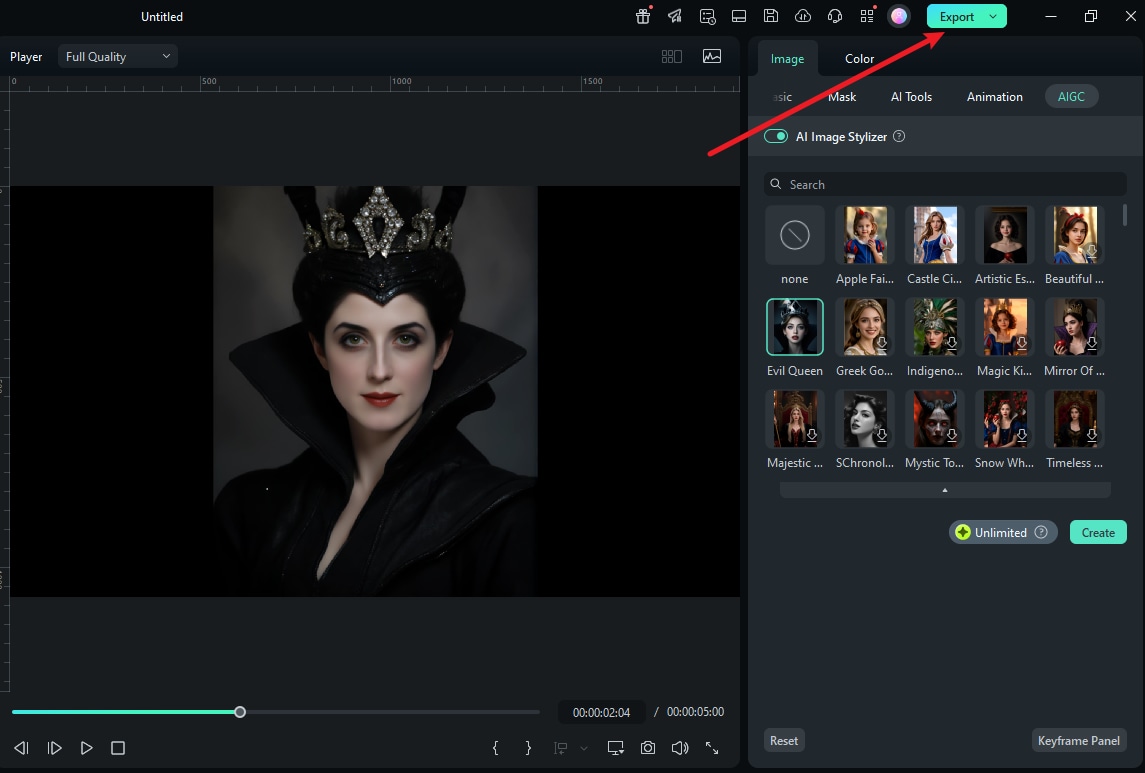The height and width of the screenshot is (773, 1145).
Task: Click the Unlimited credits badge
Action: 1003,532
